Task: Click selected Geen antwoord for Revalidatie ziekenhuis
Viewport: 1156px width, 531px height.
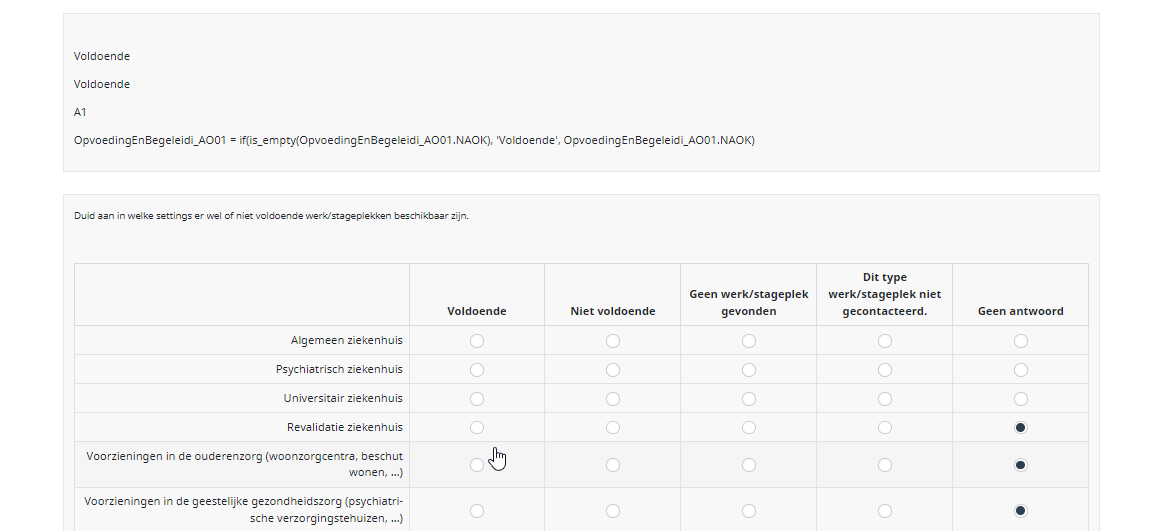Action: coord(1020,428)
